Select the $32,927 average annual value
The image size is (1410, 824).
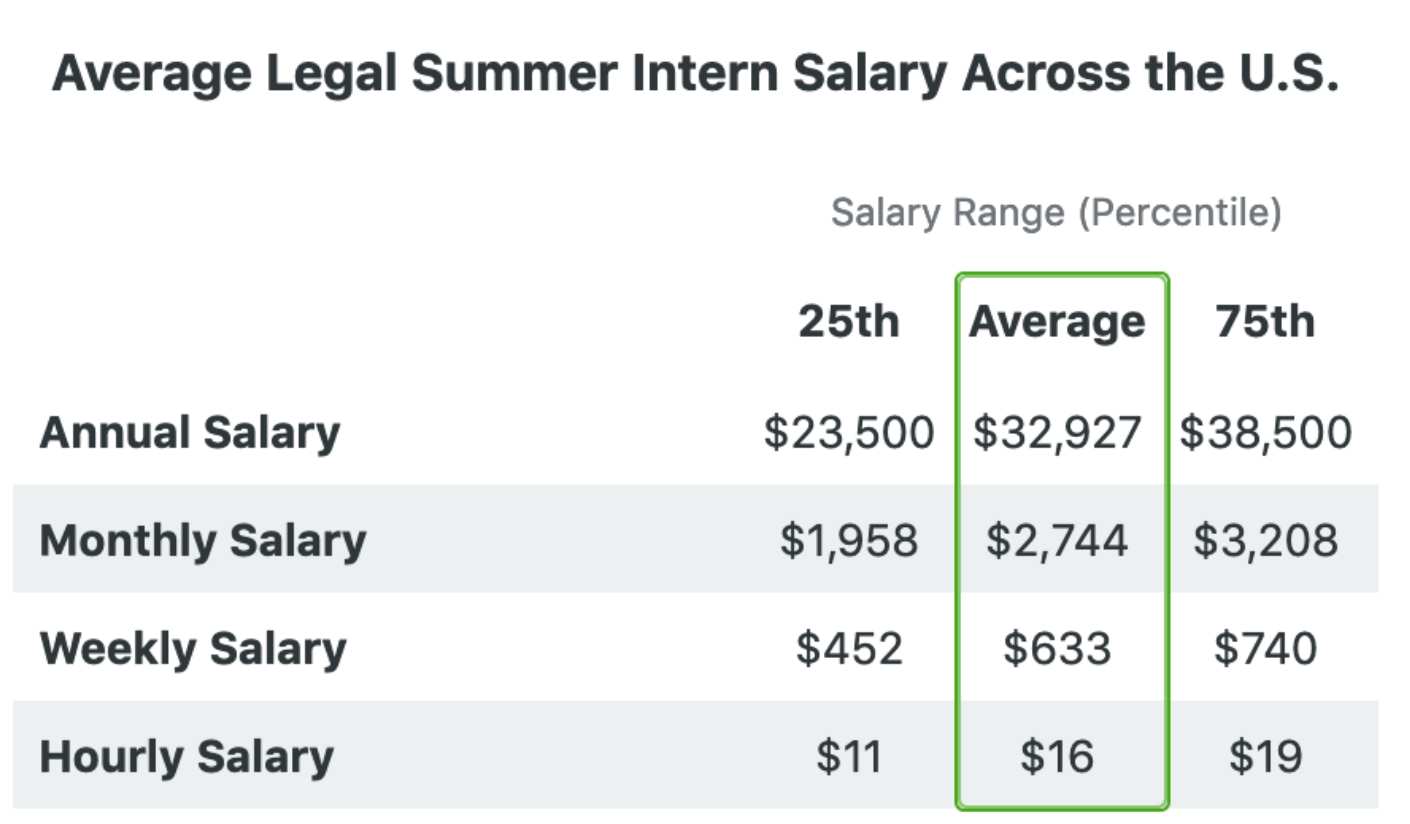[1057, 433]
